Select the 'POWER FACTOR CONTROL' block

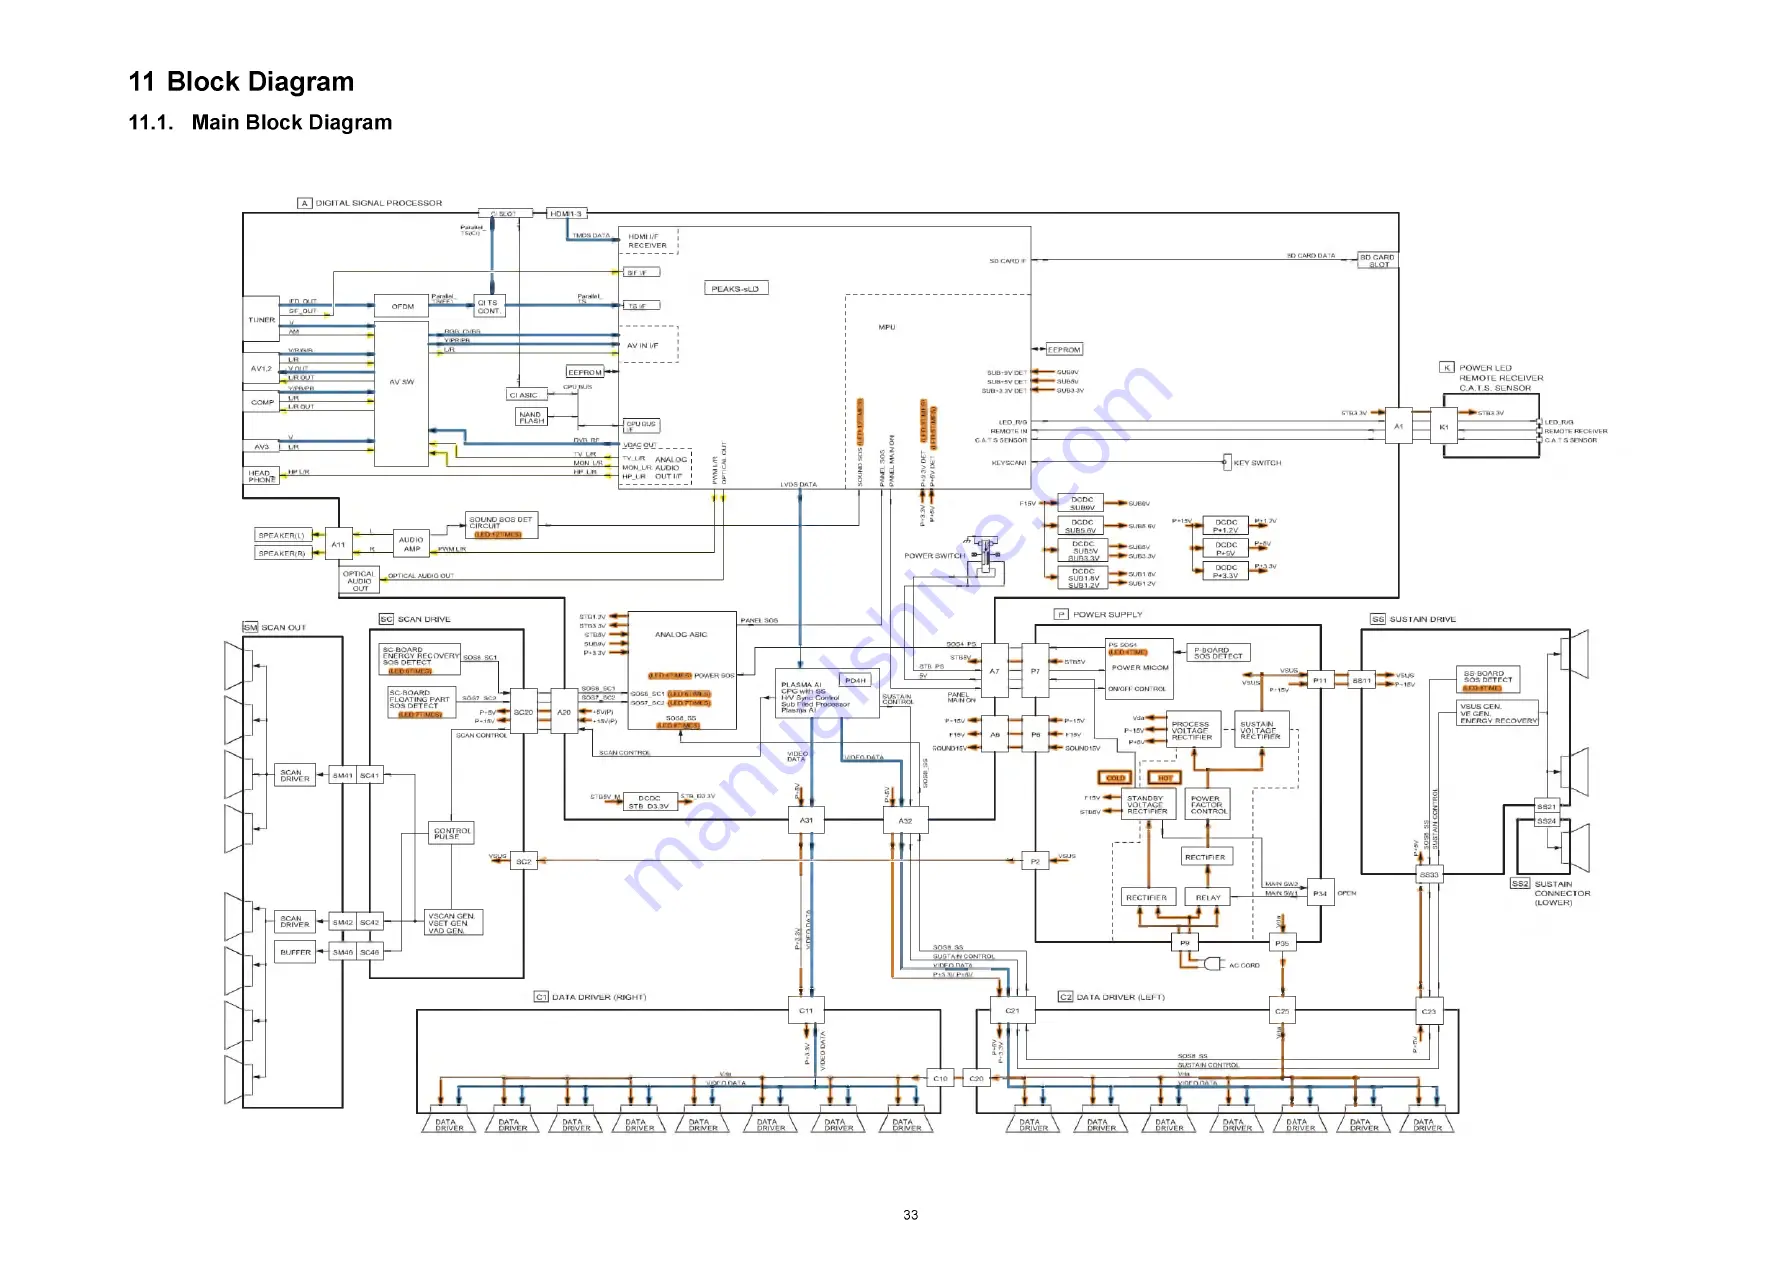coord(1206,805)
